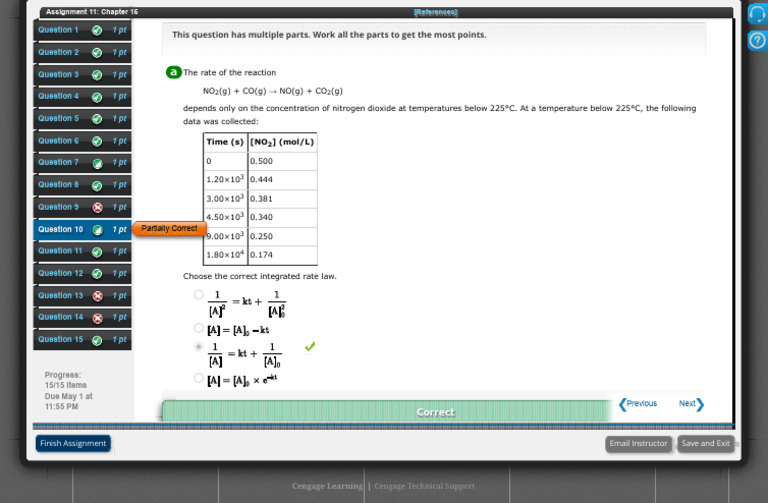The image size is (768, 503).
Task: Select Question 5 from the list
Action: 82,119
